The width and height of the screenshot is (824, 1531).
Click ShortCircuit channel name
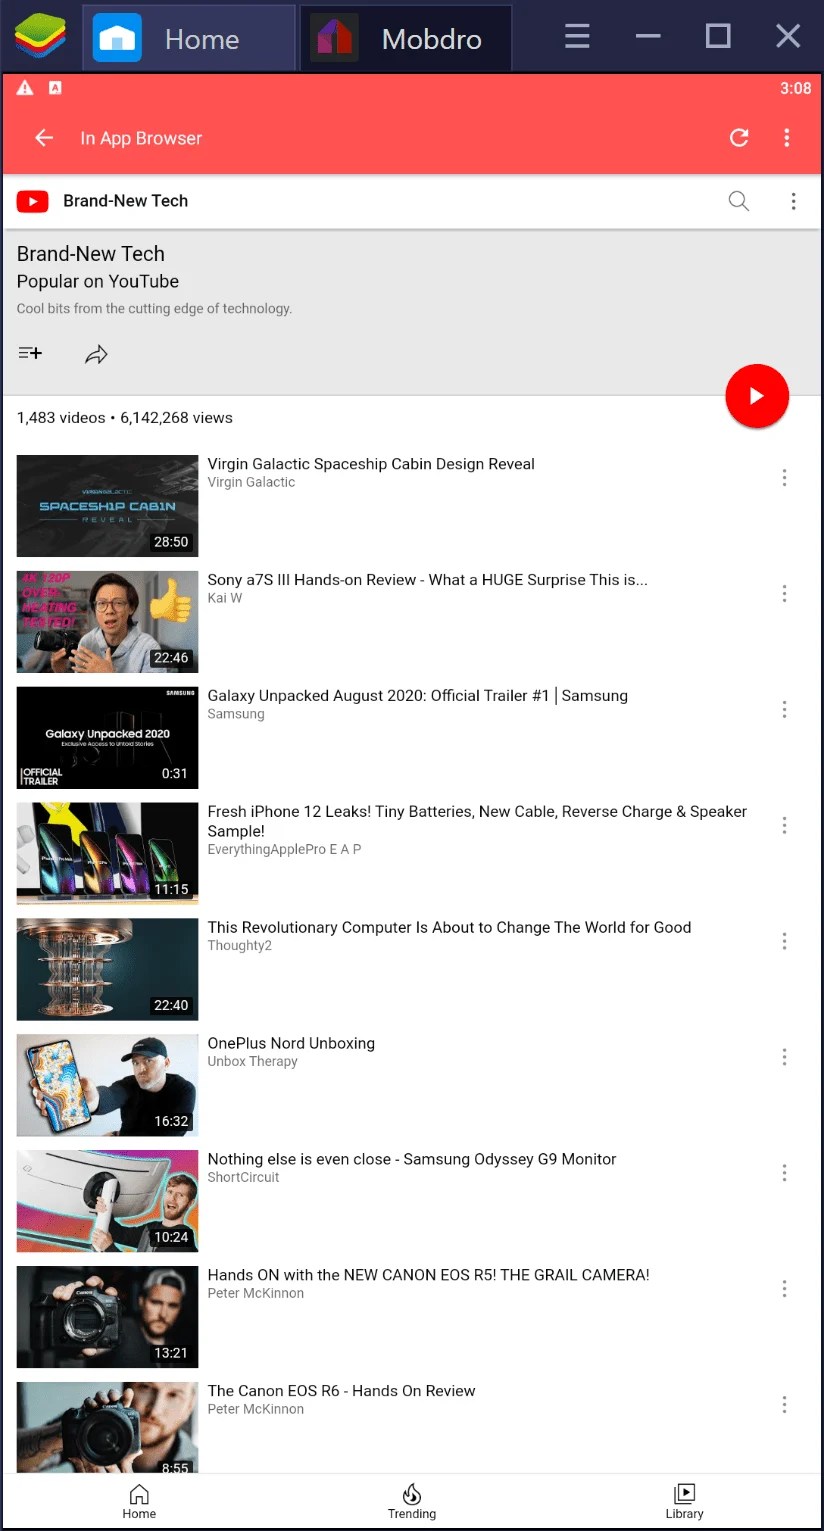point(243,1177)
